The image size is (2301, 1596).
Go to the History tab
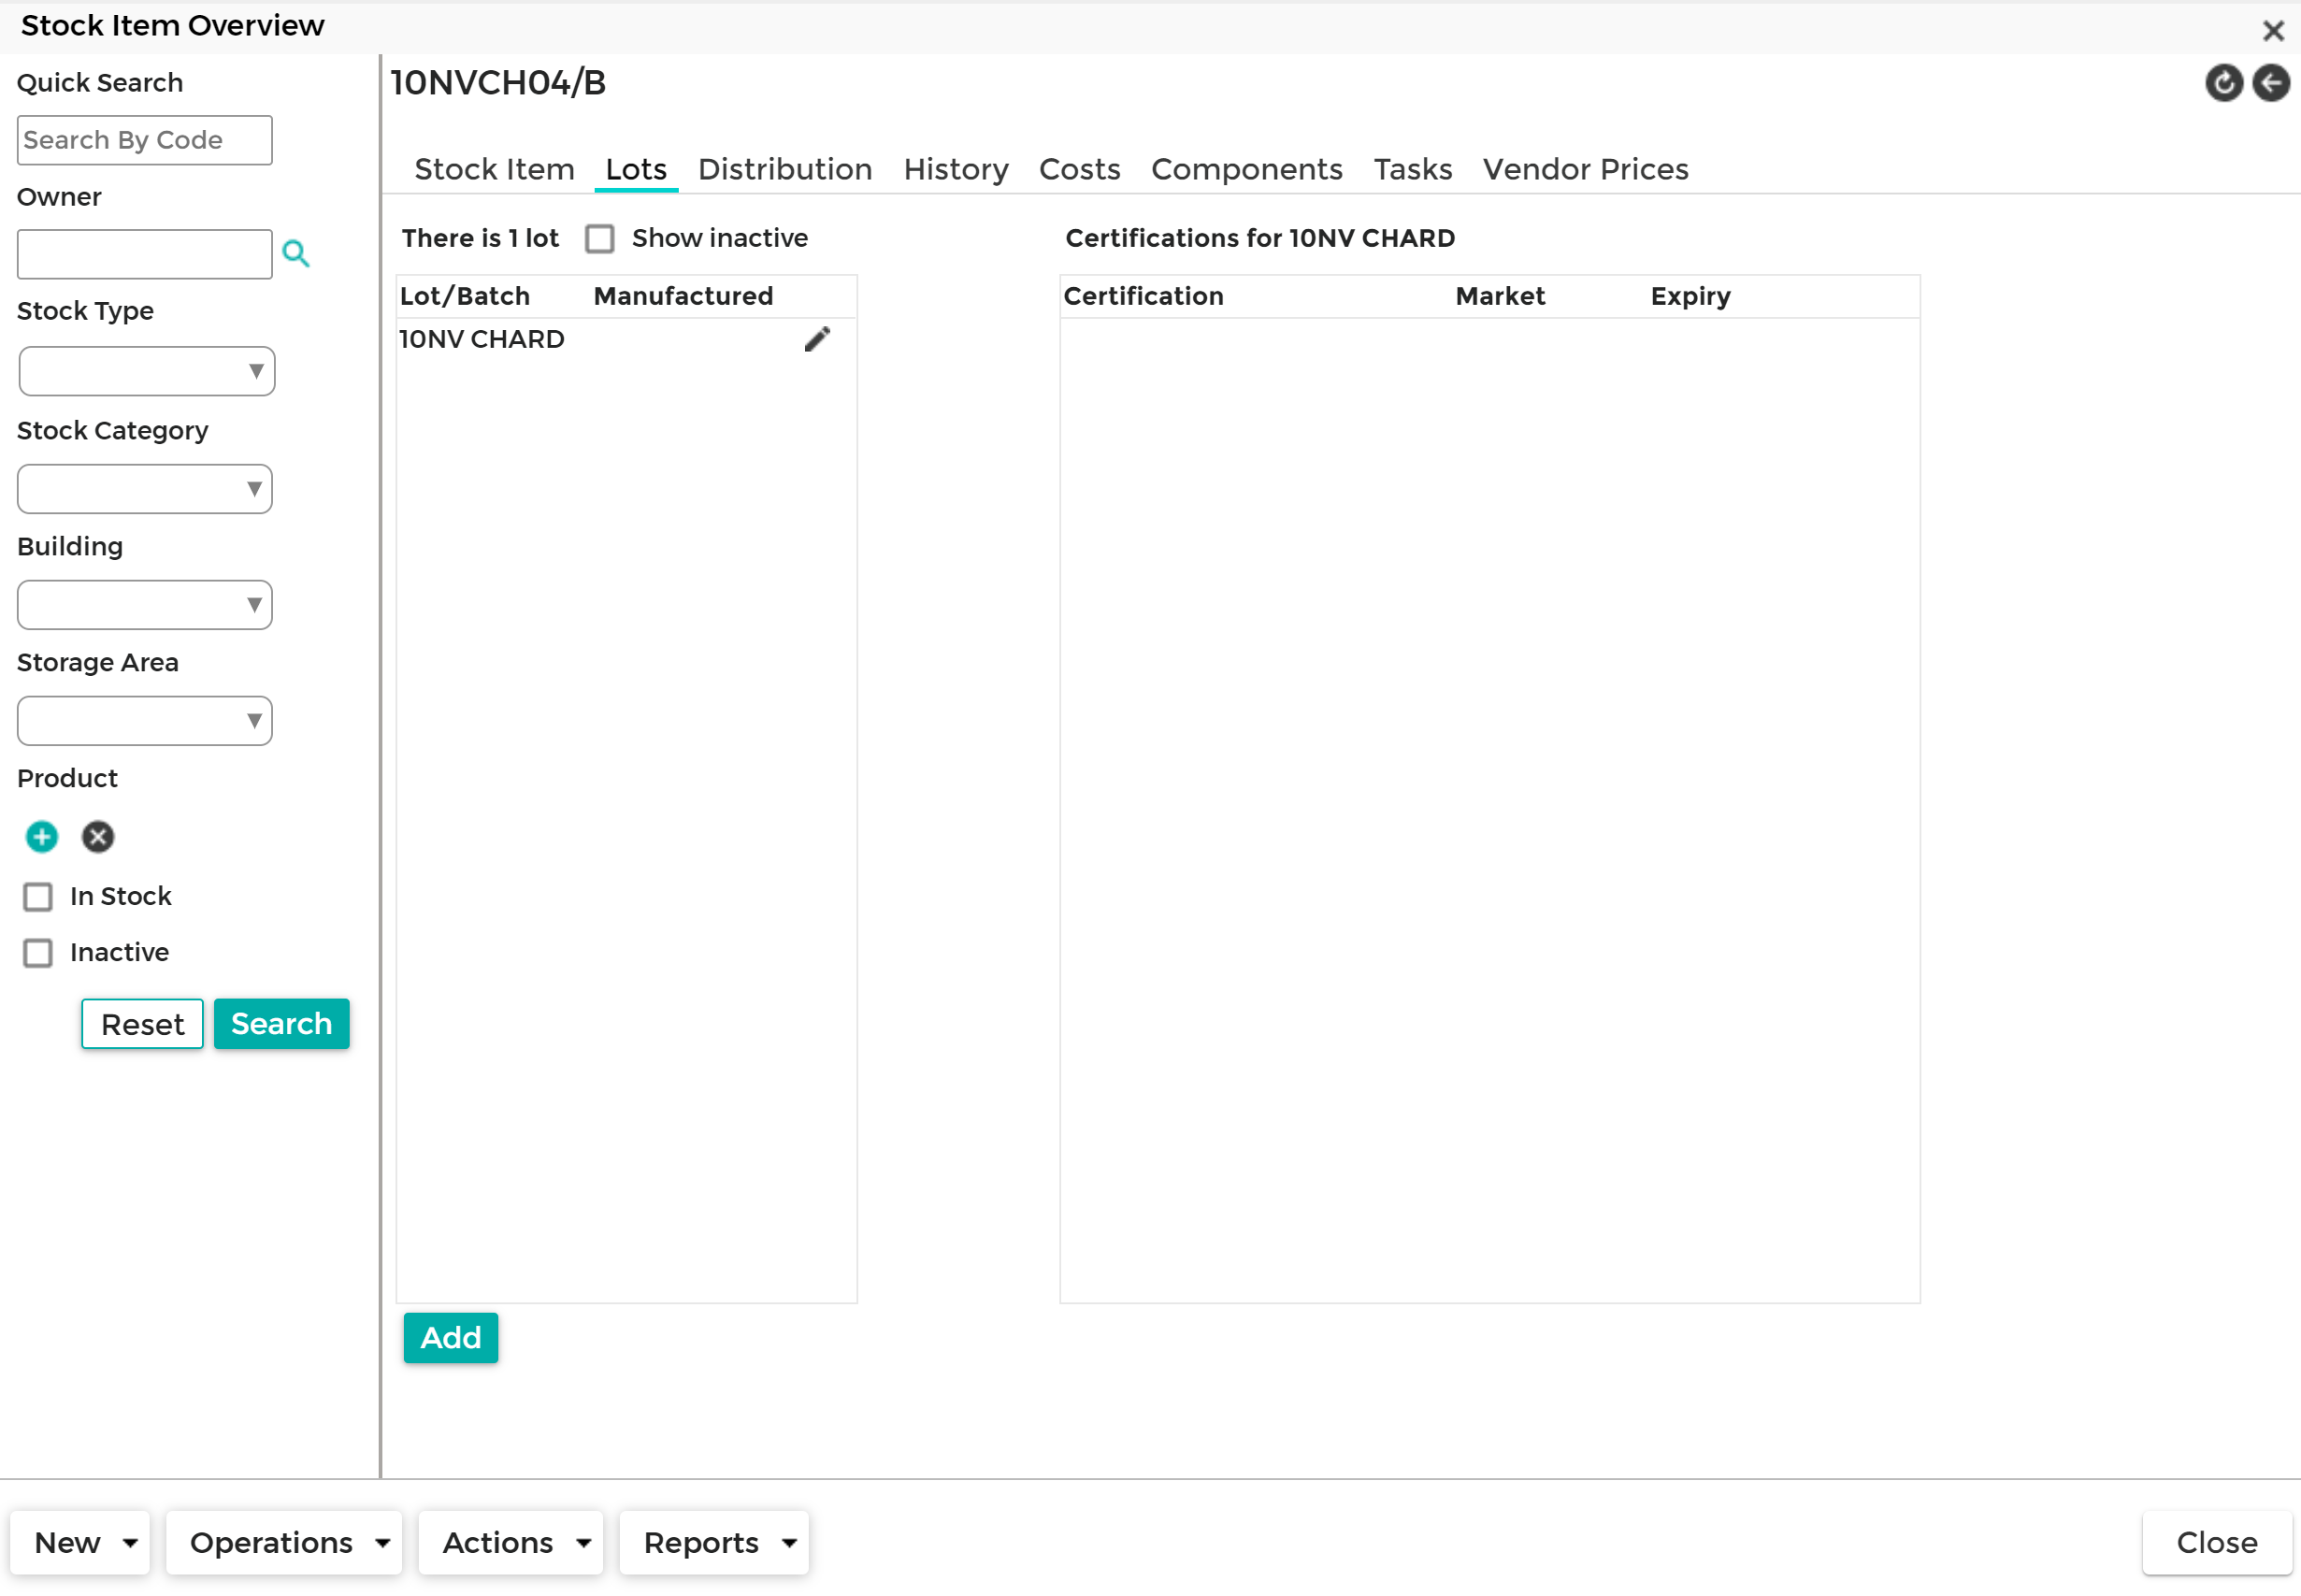coord(956,169)
